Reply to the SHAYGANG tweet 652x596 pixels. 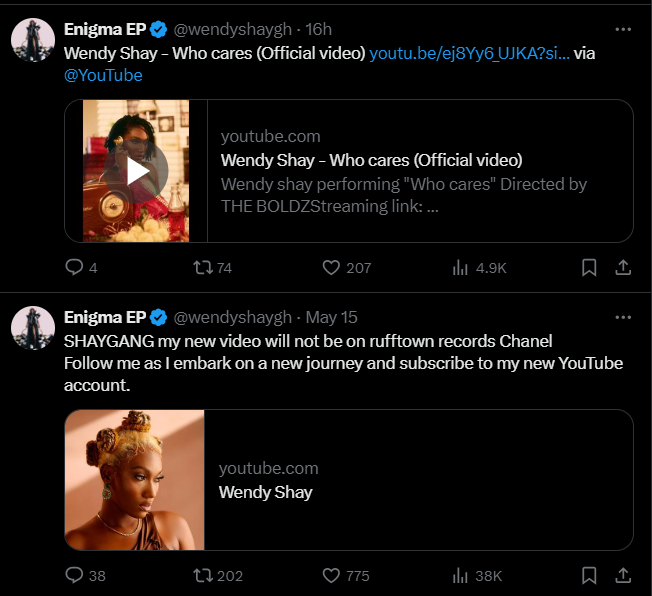pyautogui.click(x=74, y=575)
